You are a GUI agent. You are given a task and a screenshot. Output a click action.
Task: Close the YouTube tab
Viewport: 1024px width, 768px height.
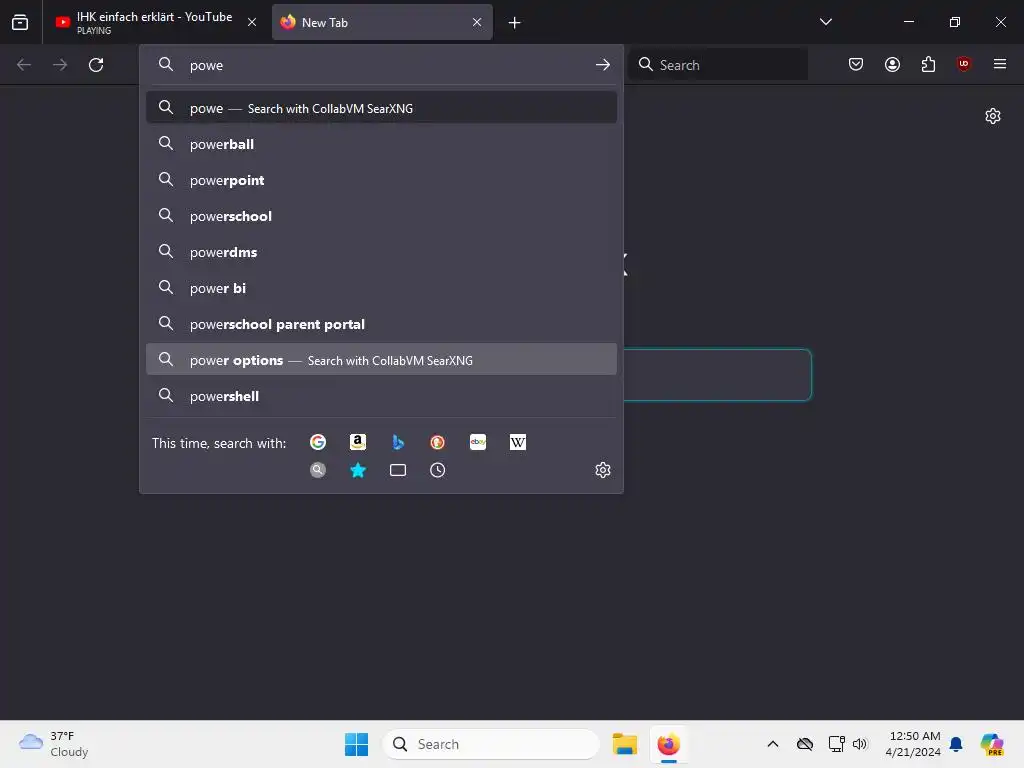(x=252, y=22)
